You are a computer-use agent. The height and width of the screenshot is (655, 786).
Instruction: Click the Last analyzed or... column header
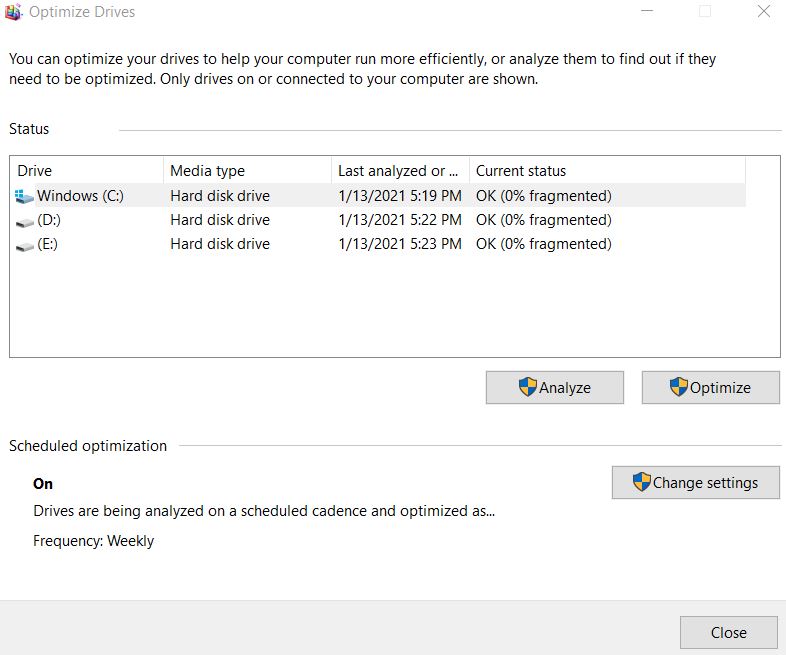point(401,171)
